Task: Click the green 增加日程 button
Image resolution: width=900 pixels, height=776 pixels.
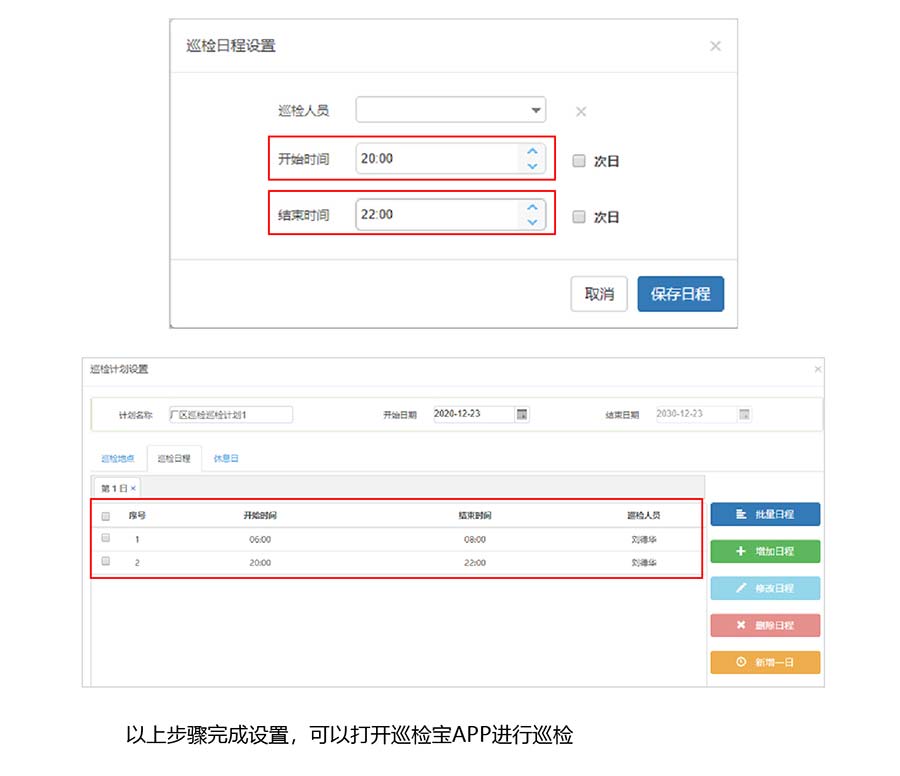Action: [765, 551]
